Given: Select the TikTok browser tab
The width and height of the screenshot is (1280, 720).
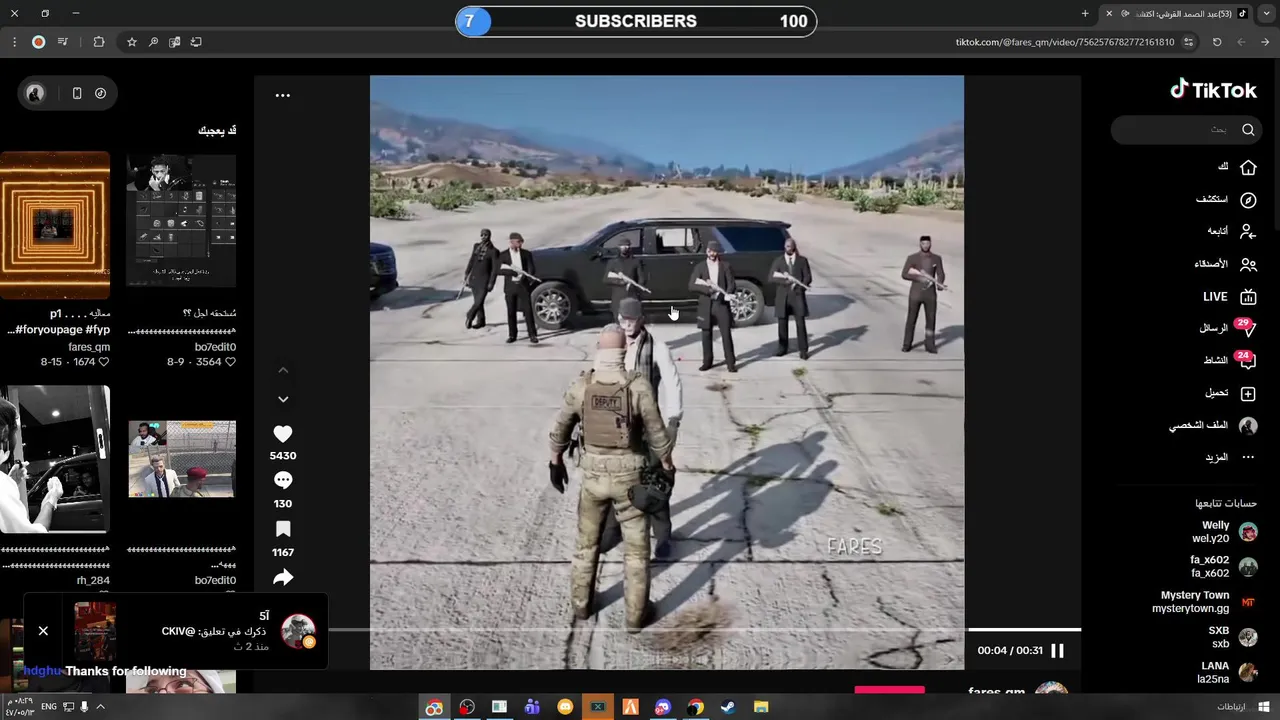Looking at the screenshot, I should pos(1177,13).
